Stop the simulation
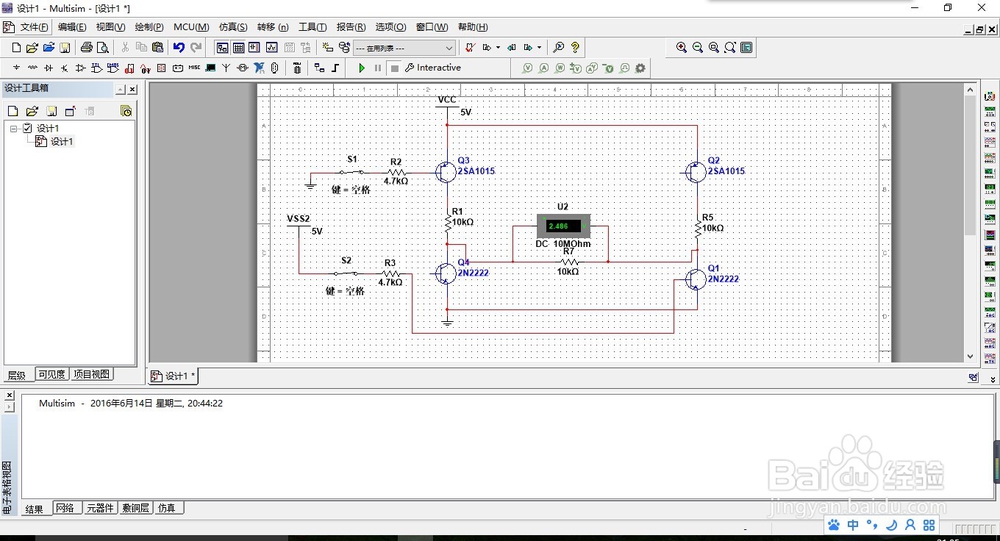Image resolution: width=1000 pixels, height=541 pixels. pyautogui.click(x=395, y=68)
